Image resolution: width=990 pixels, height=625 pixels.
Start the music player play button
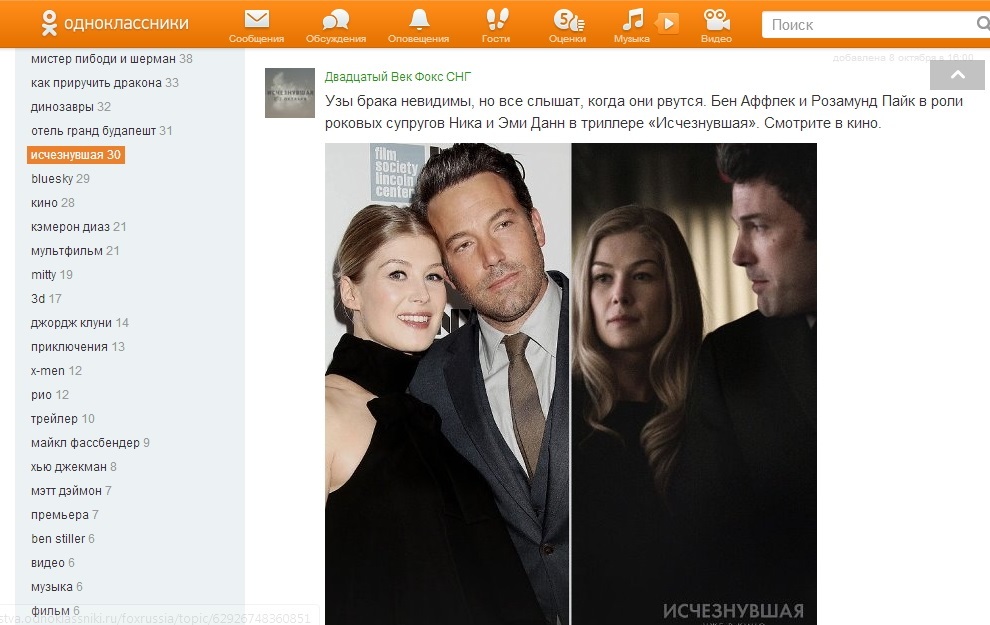pos(668,24)
